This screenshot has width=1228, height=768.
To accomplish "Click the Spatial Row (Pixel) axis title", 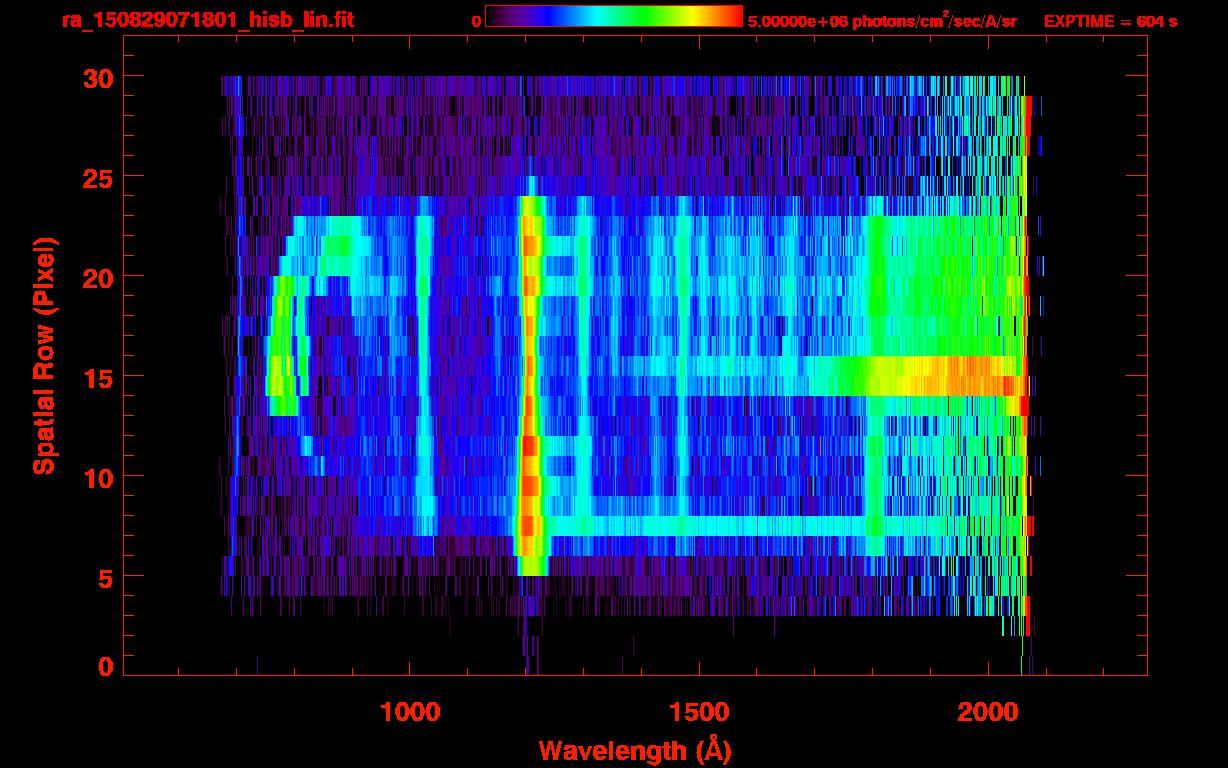I will point(44,356).
